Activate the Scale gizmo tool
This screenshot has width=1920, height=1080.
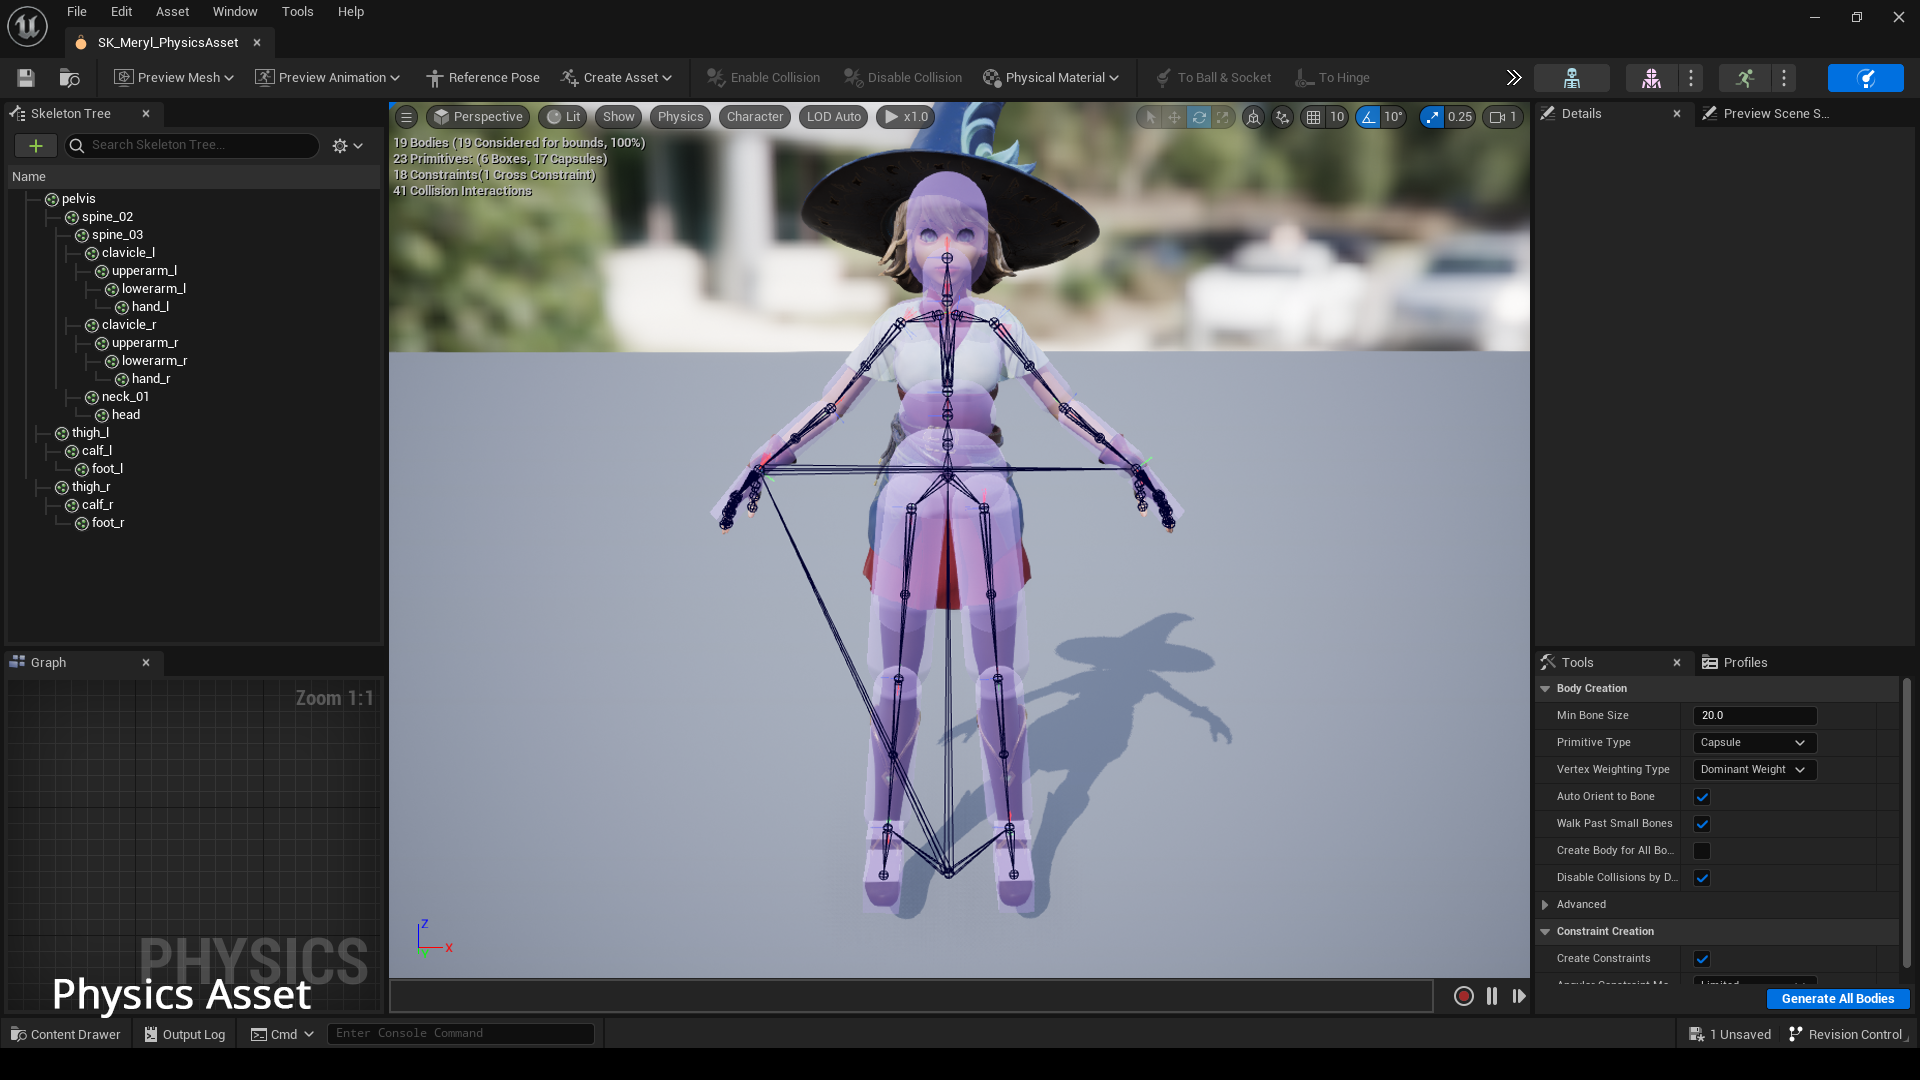pyautogui.click(x=1222, y=117)
